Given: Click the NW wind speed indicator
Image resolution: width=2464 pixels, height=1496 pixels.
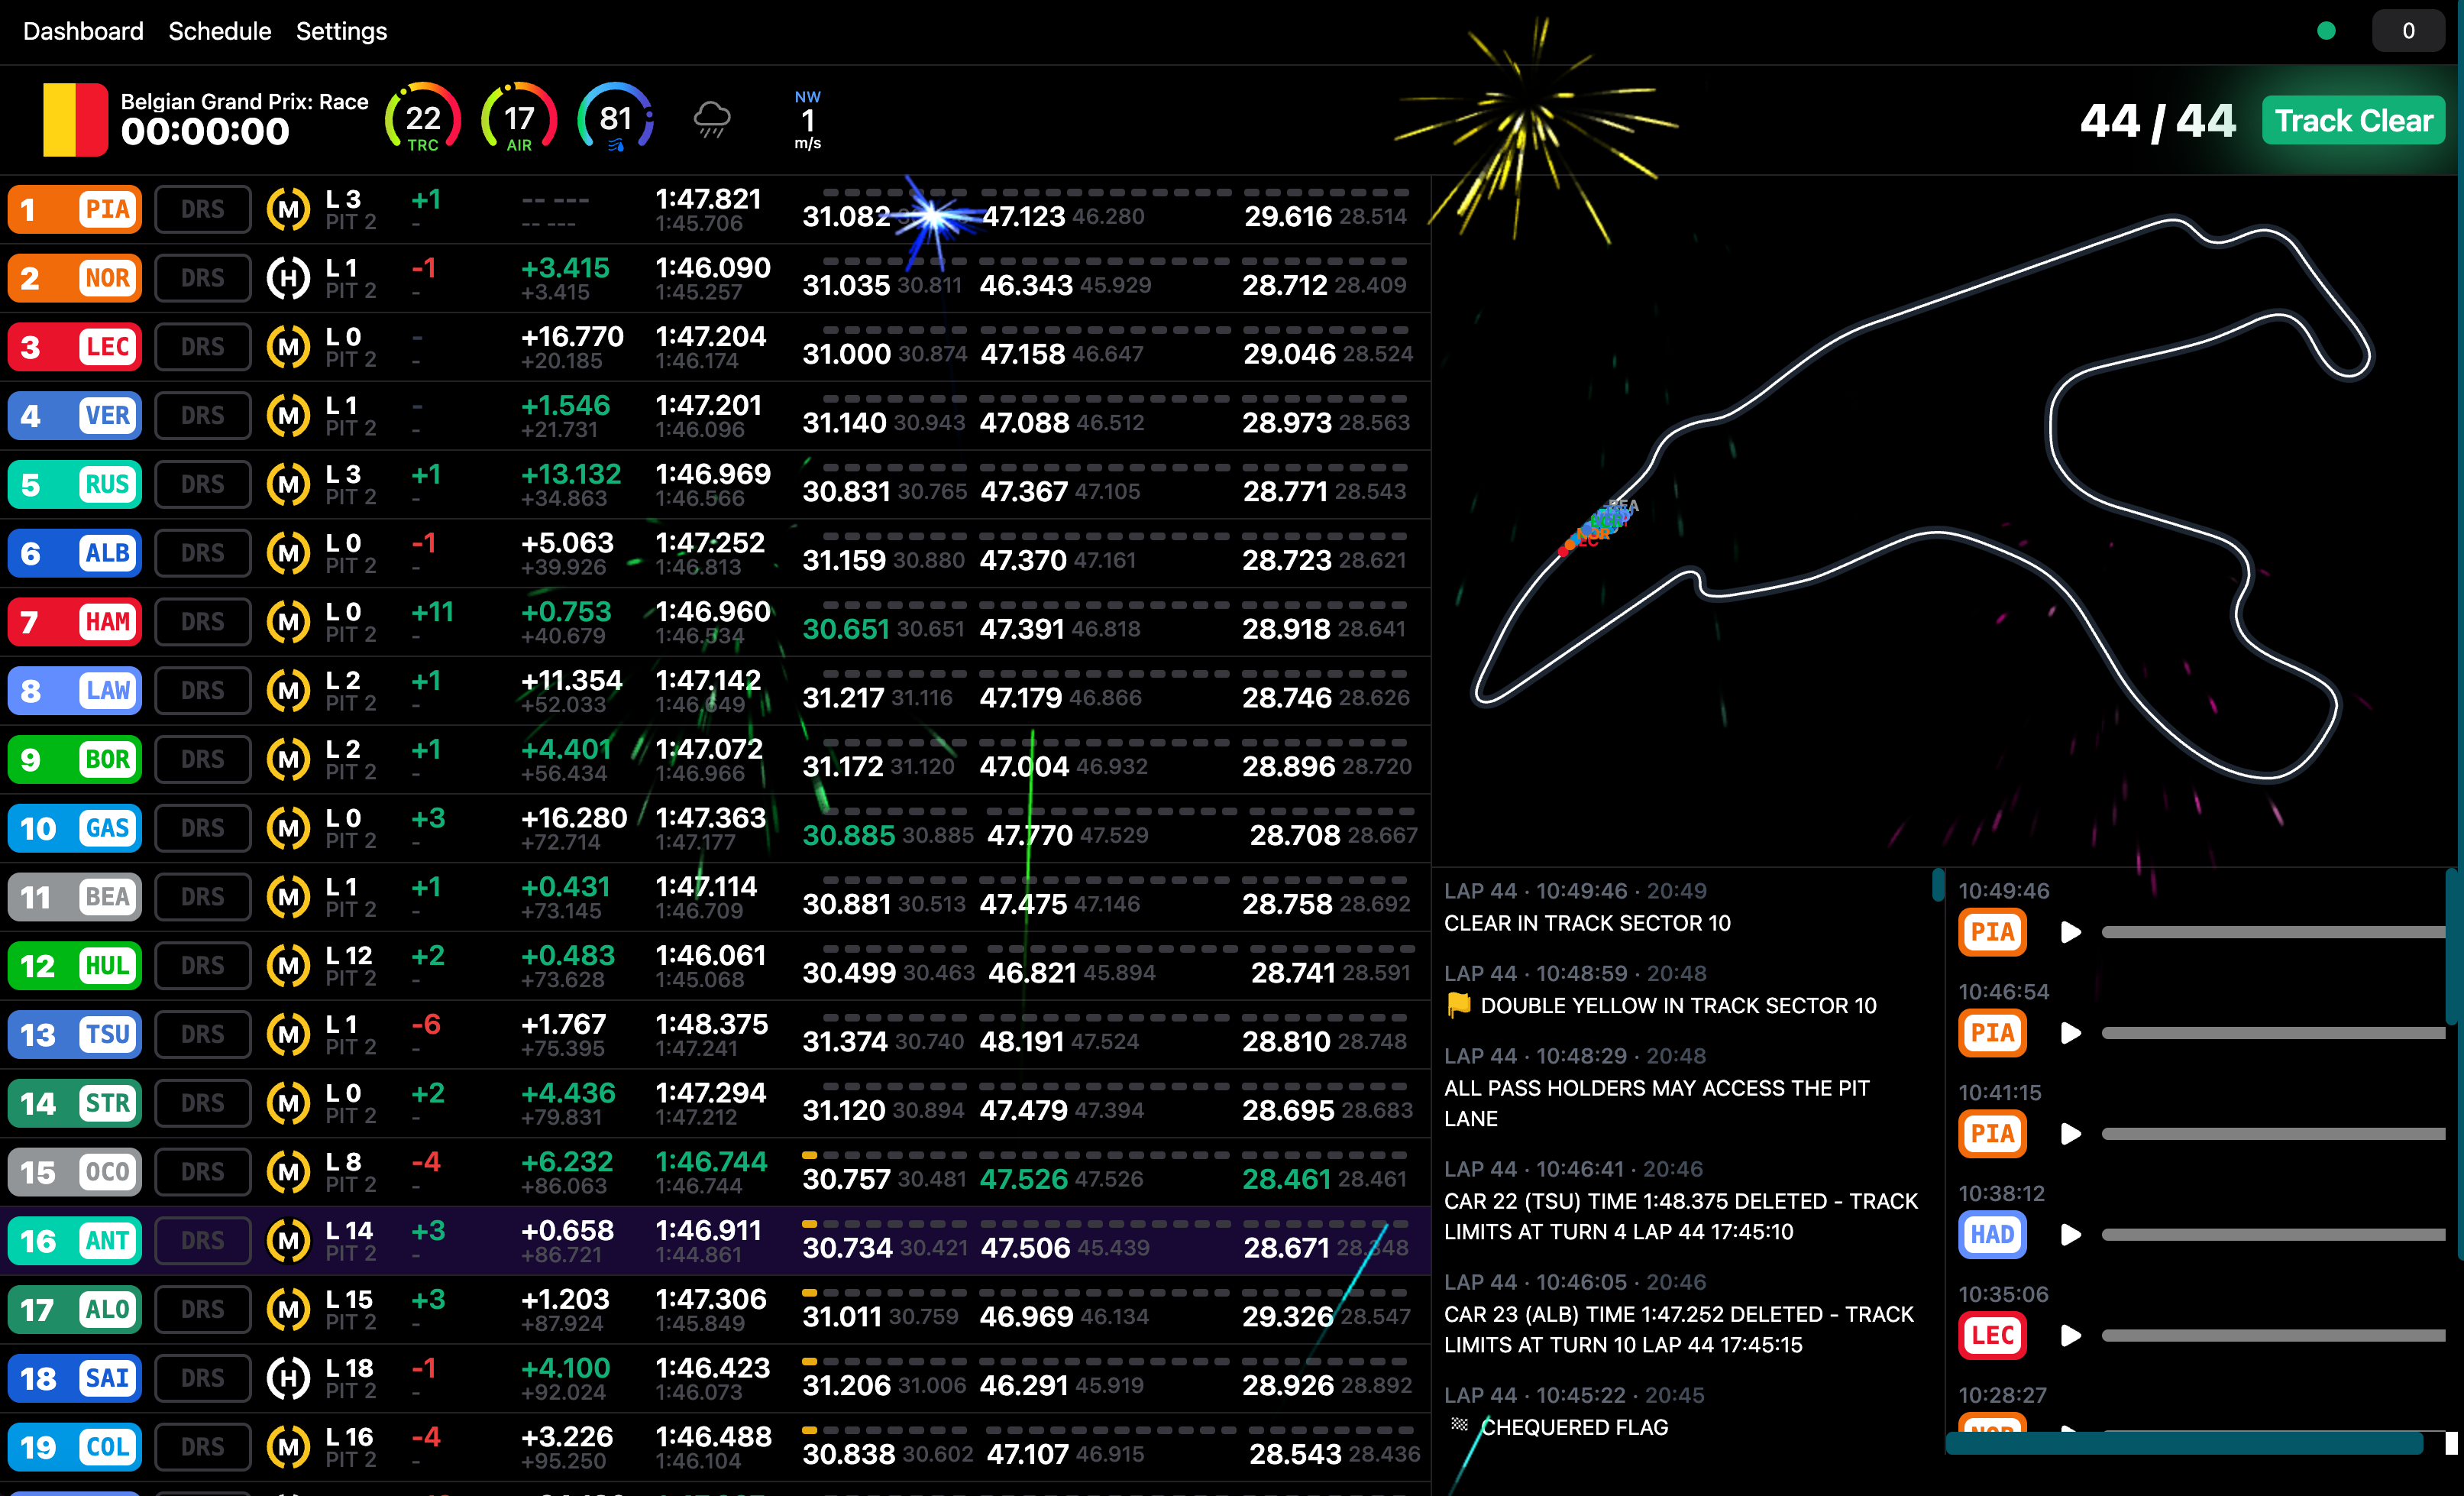Looking at the screenshot, I should [807, 120].
